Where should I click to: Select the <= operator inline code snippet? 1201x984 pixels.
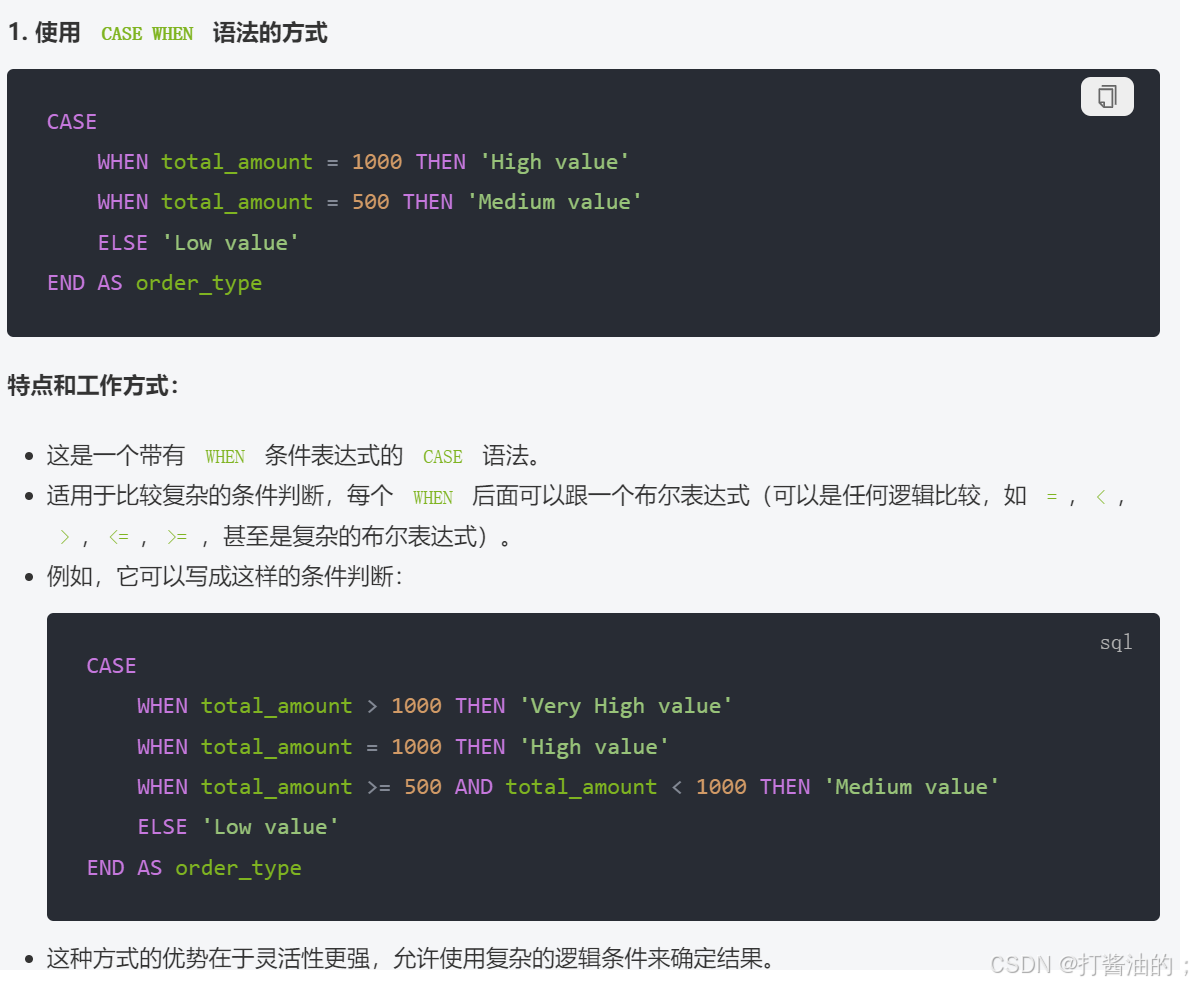pos(118,536)
